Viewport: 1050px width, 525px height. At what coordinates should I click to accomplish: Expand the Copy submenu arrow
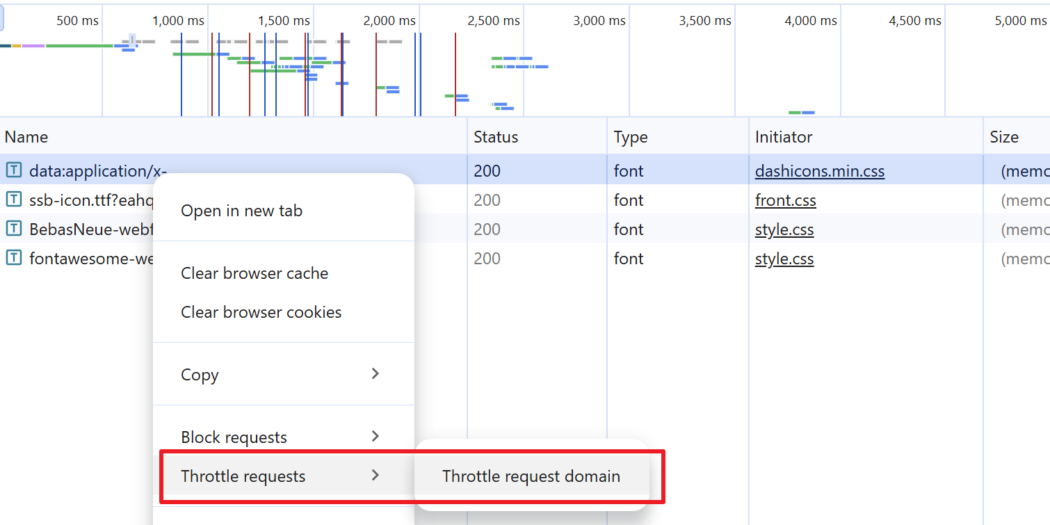(375, 374)
